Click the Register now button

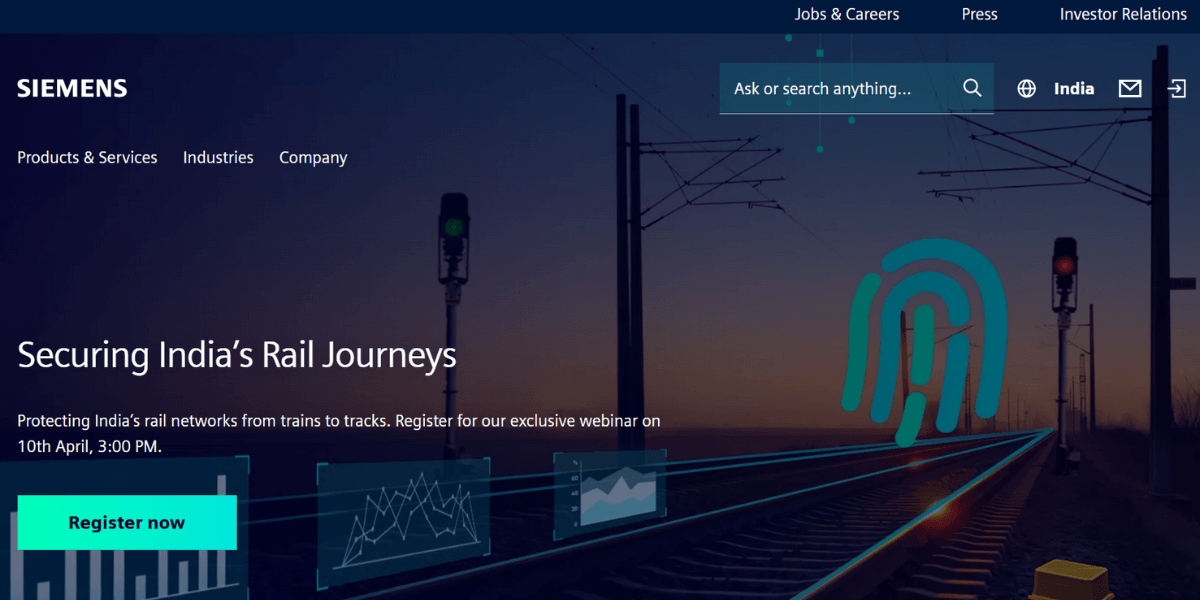click(127, 522)
